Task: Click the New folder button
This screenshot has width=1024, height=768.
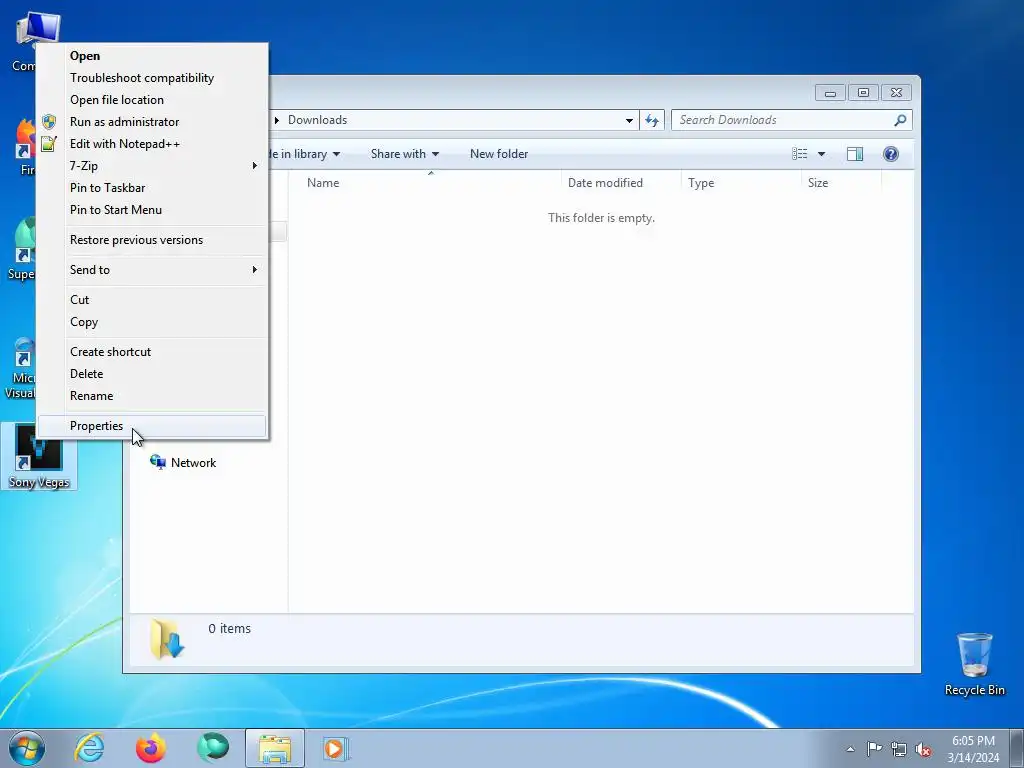Action: 499,154
